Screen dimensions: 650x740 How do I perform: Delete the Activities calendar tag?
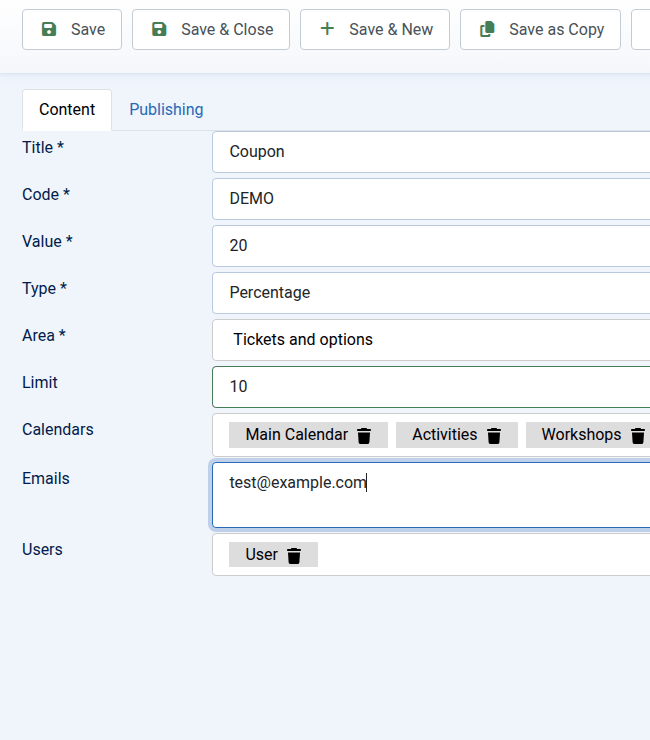tap(494, 435)
